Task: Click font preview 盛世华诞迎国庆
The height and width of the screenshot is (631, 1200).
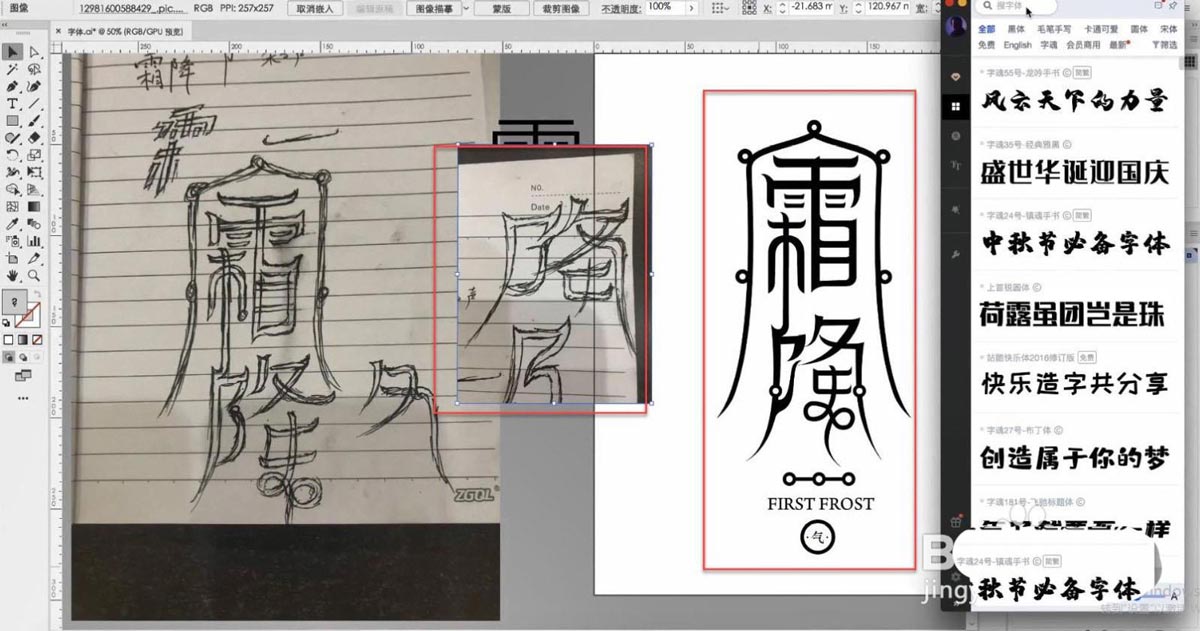Action: 1074,172
